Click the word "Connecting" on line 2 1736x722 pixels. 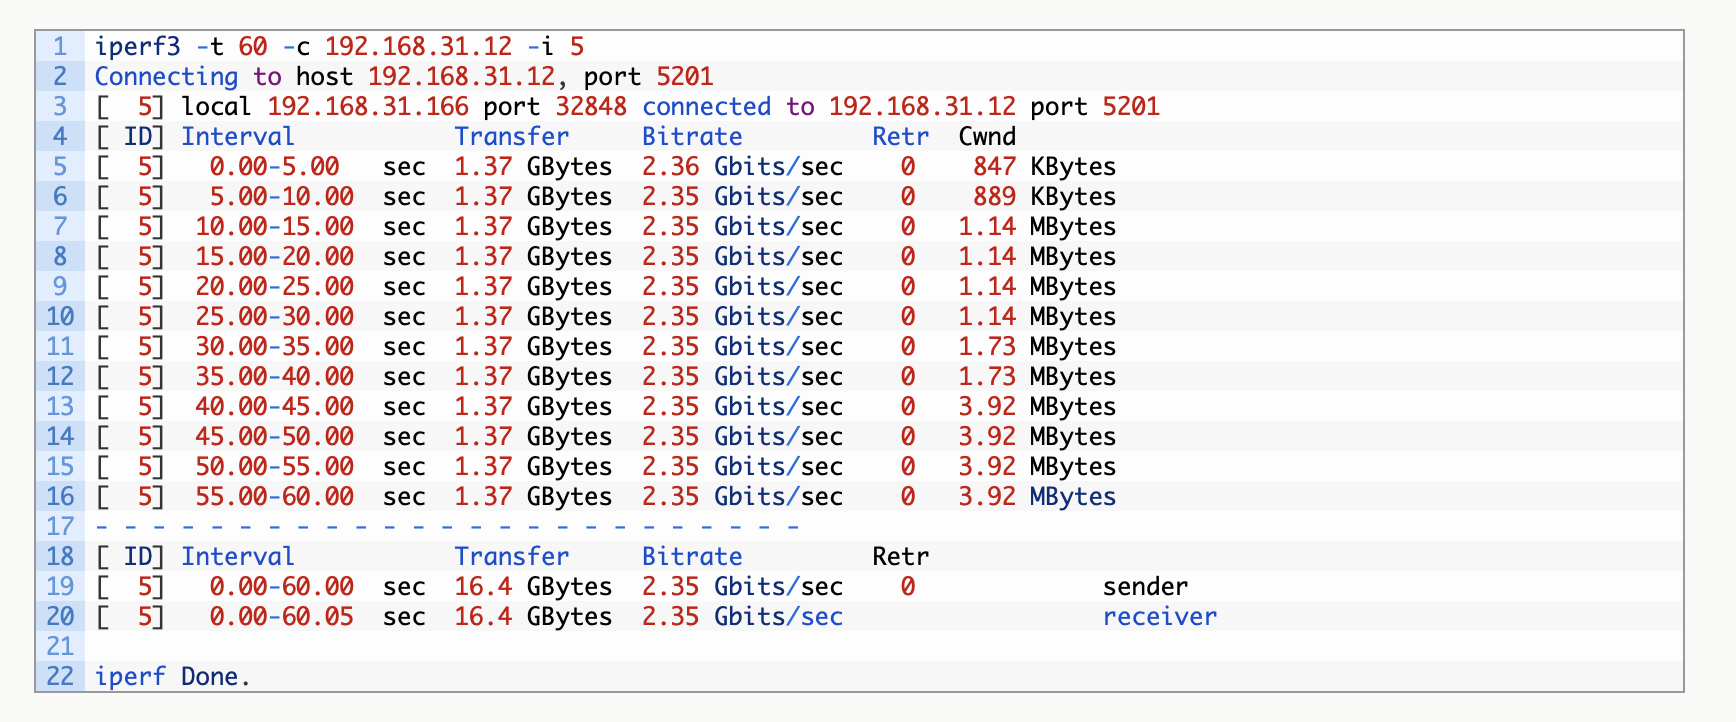pos(166,77)
